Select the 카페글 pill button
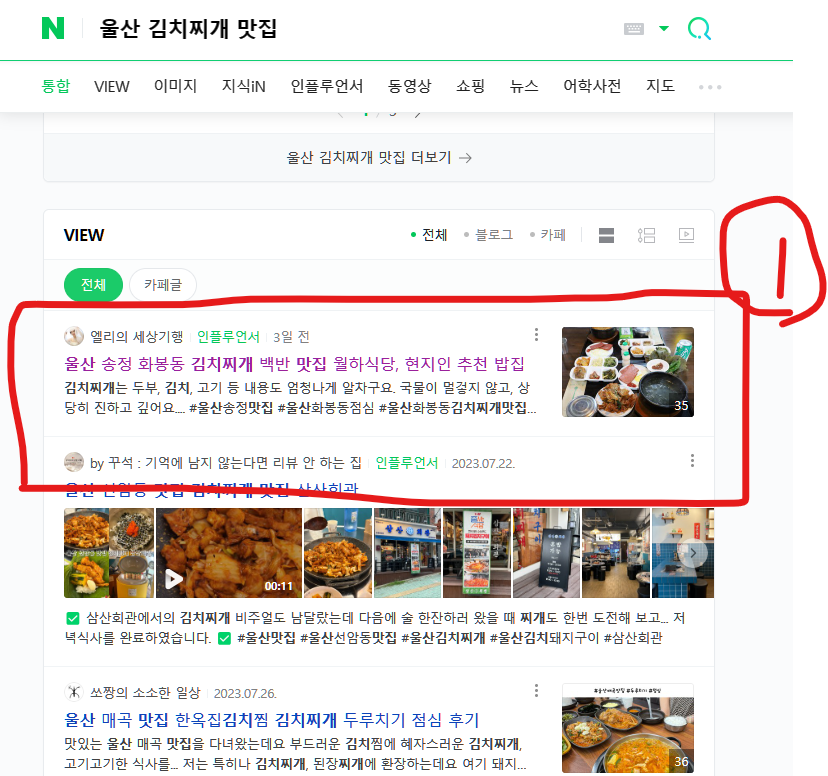The width and height of the screenshot is (828, 776). (x=163, y=285)
